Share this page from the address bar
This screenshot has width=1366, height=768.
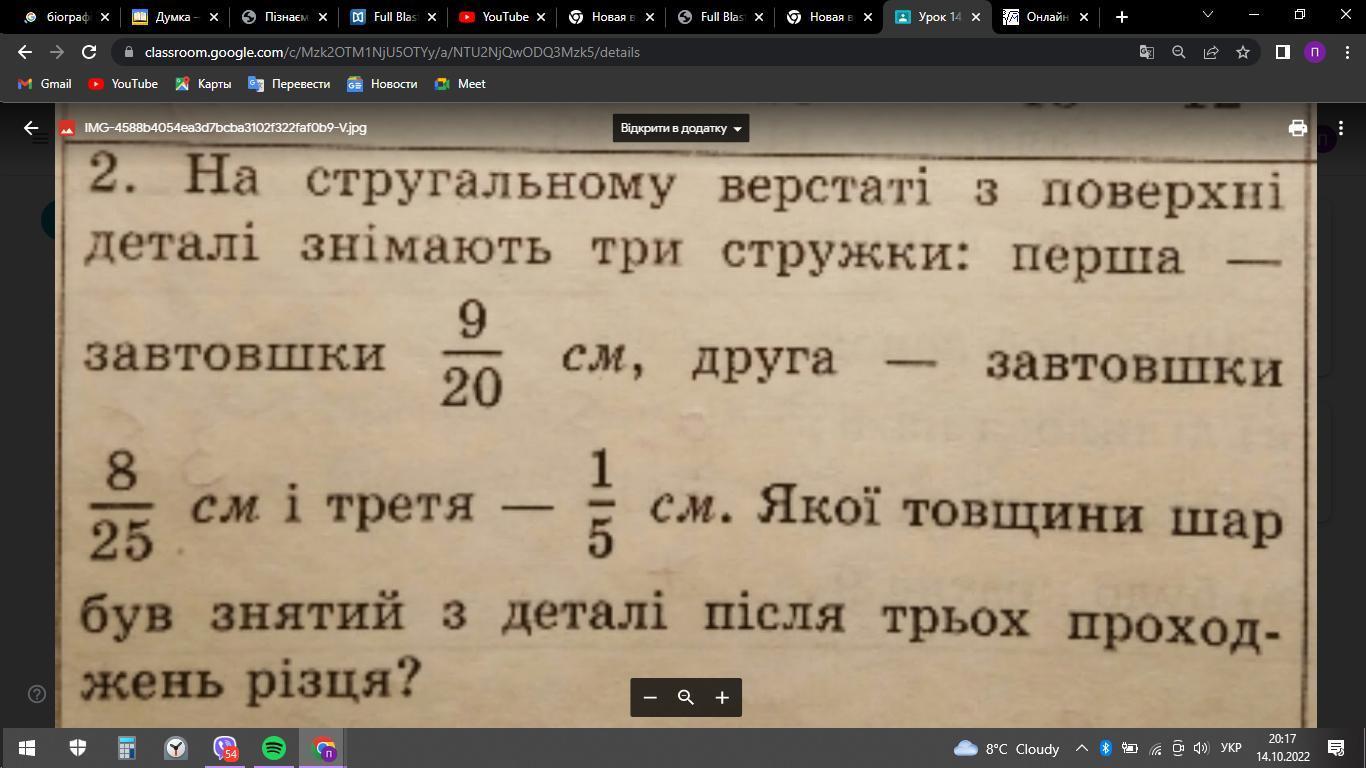tap(1211, 52)
